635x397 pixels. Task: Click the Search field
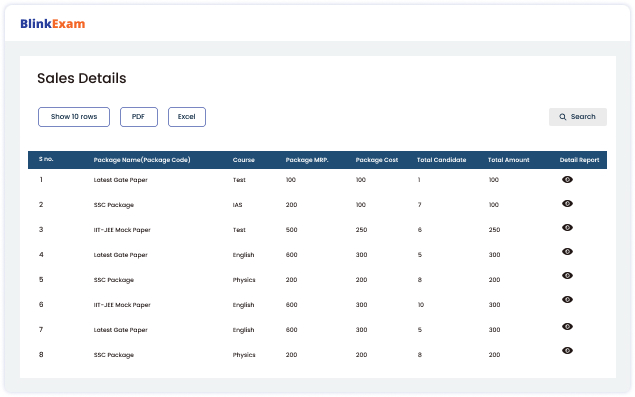pos(577,117)
